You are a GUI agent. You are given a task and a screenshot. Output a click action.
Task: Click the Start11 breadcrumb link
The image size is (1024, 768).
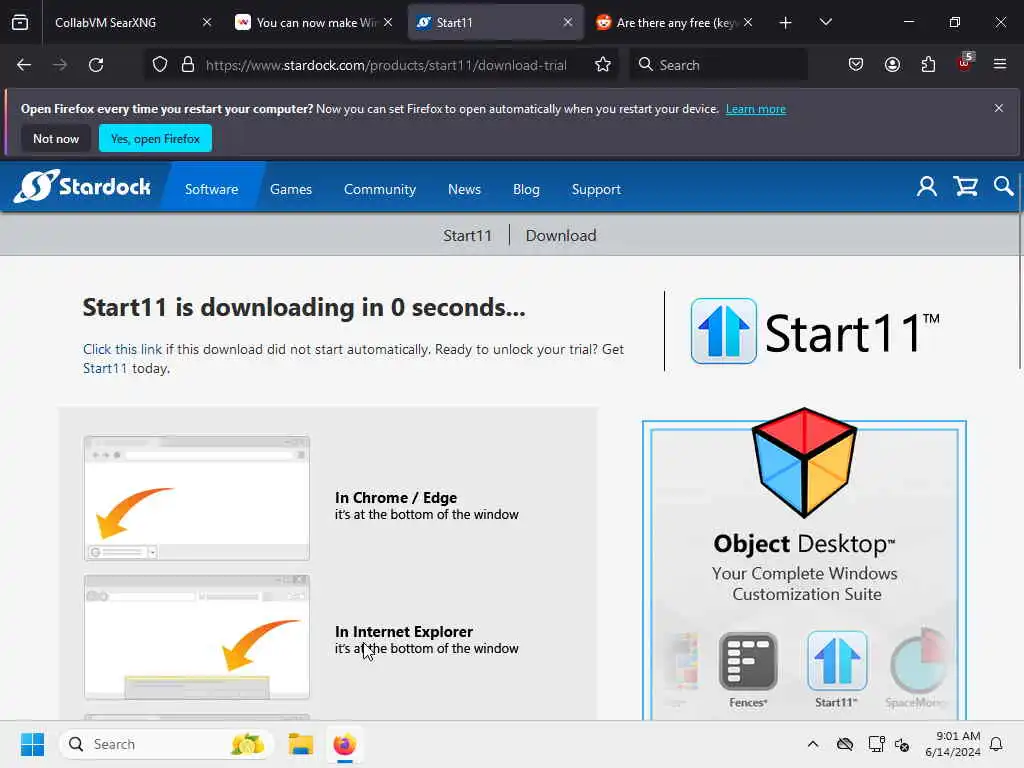coord(467,235)
